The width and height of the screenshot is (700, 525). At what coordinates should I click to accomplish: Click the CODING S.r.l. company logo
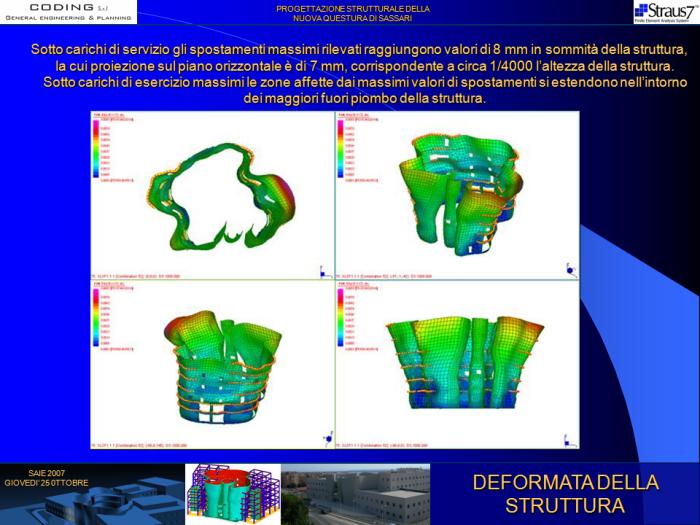[x=68, y=12]
